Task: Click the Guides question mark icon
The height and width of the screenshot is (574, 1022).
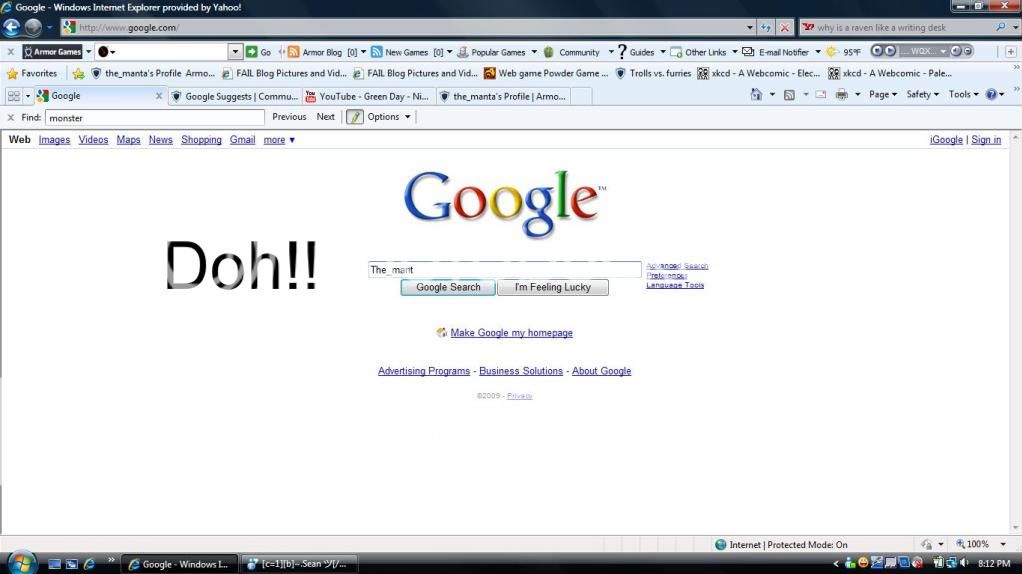Action: tap(622, 51)
